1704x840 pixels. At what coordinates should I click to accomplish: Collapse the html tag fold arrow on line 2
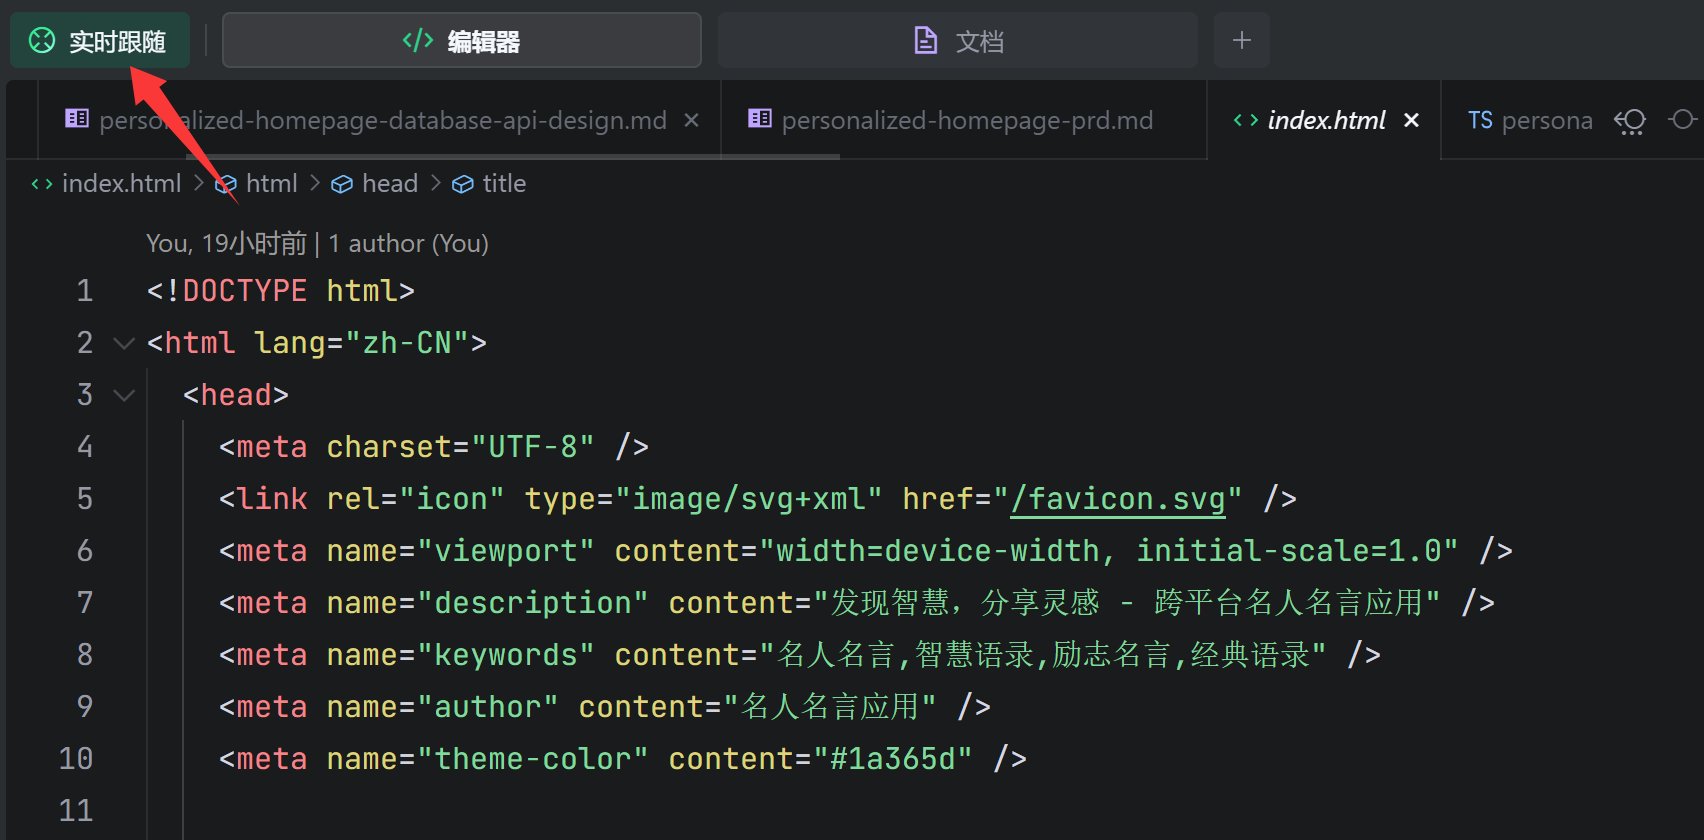click(x=124, y=344)
